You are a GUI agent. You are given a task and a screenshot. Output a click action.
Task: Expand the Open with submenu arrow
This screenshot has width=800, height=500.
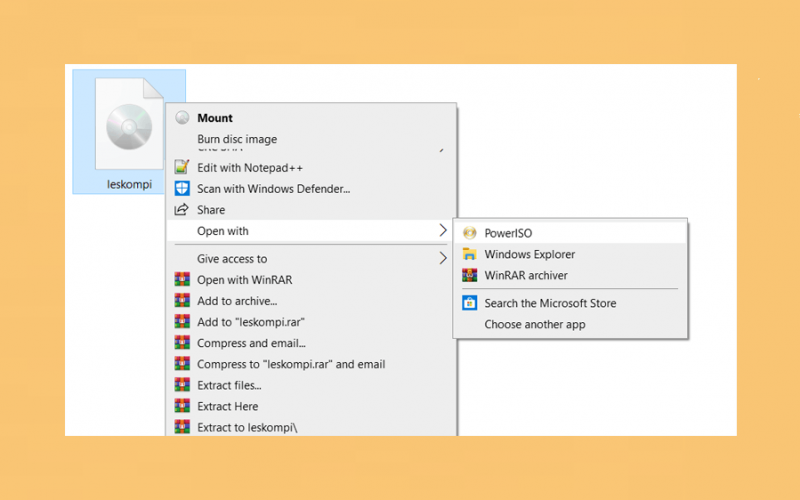point(443,231)
